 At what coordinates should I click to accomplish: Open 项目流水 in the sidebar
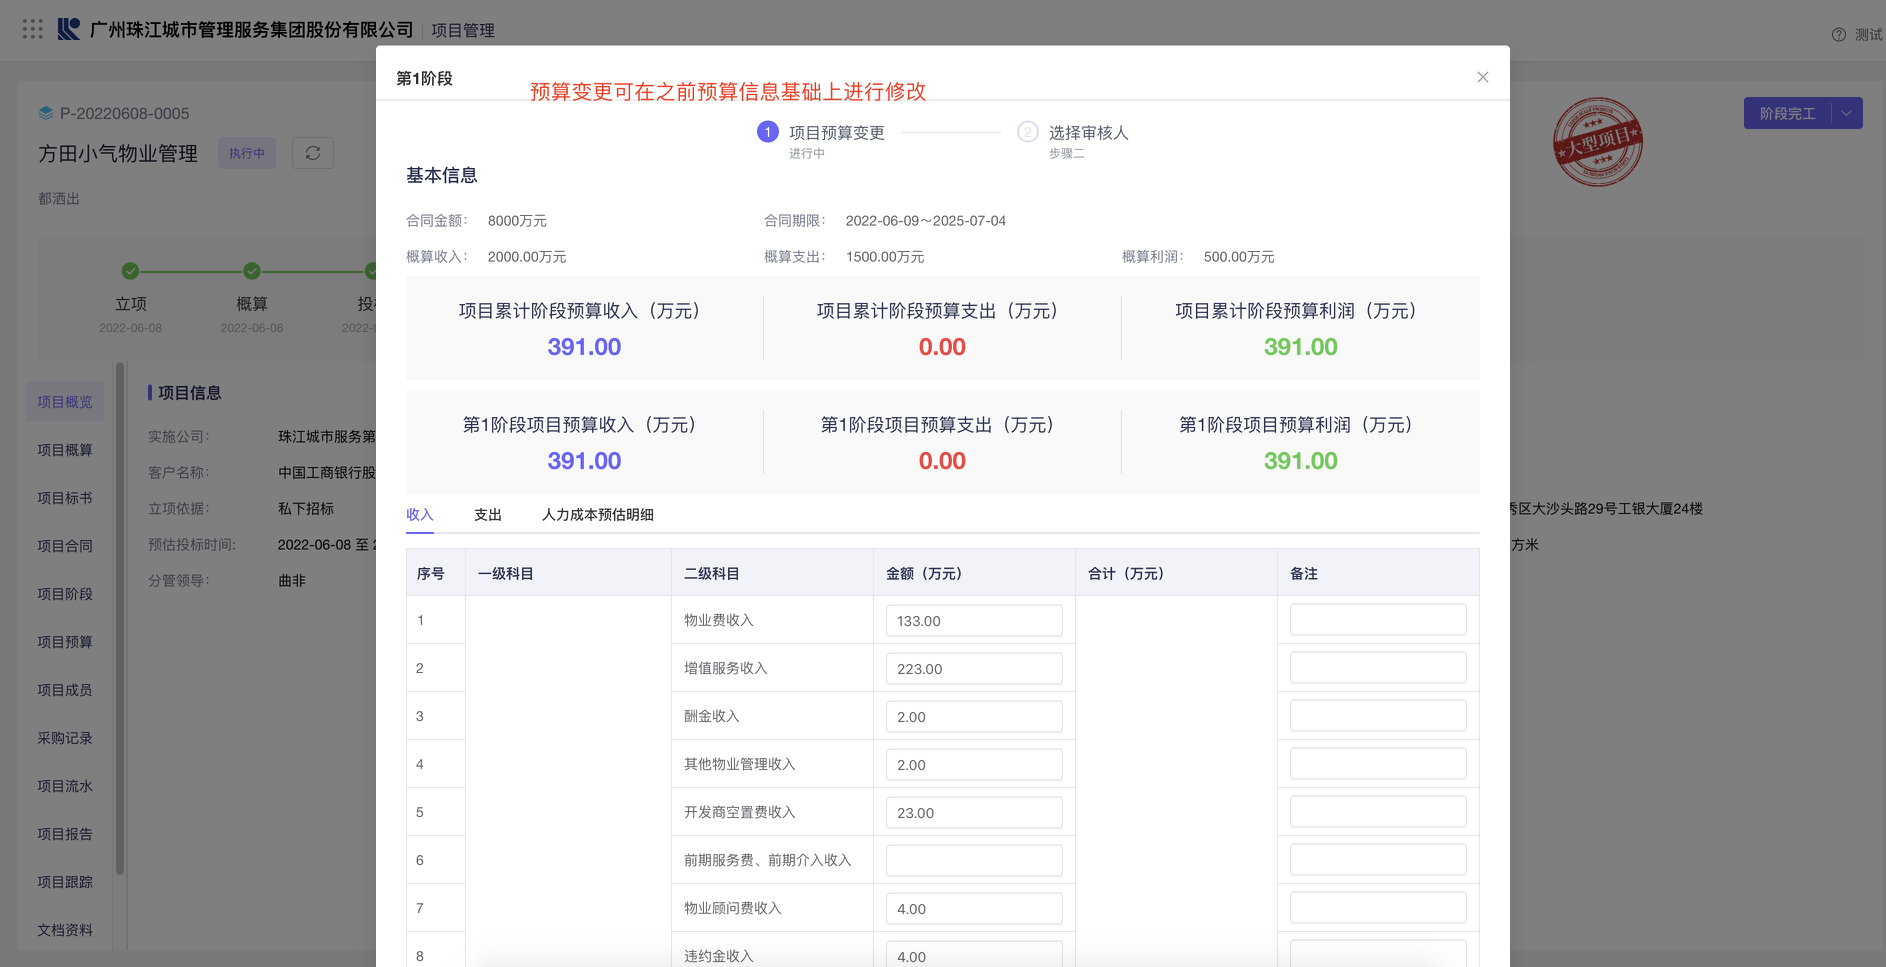click(x=65, y=785)
